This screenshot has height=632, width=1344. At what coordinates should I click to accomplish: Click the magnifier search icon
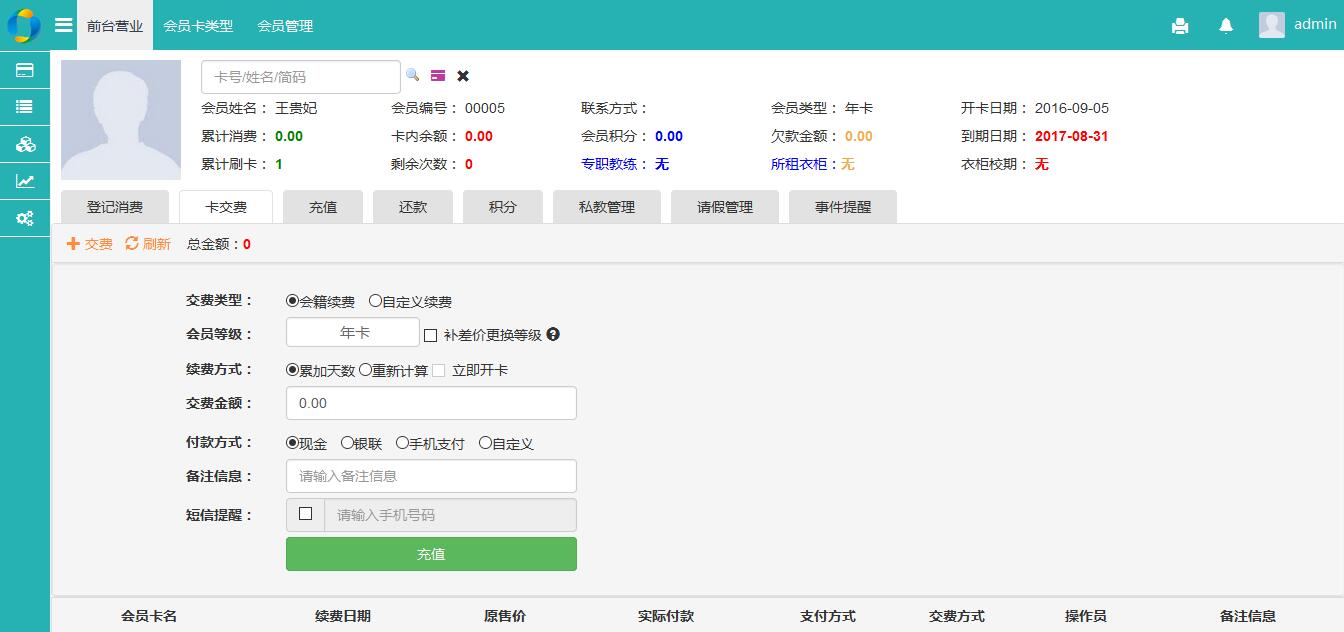click(x=412, y=75)
